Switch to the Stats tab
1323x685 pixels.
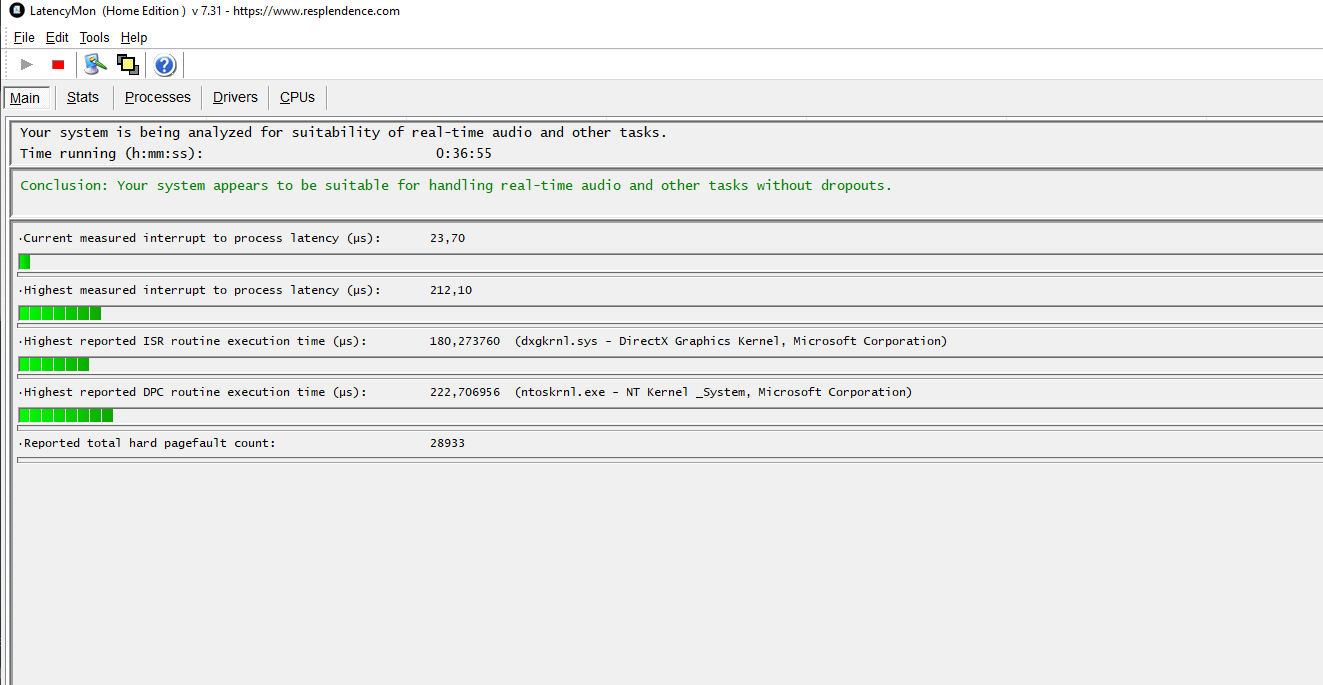tap(83, 97)
